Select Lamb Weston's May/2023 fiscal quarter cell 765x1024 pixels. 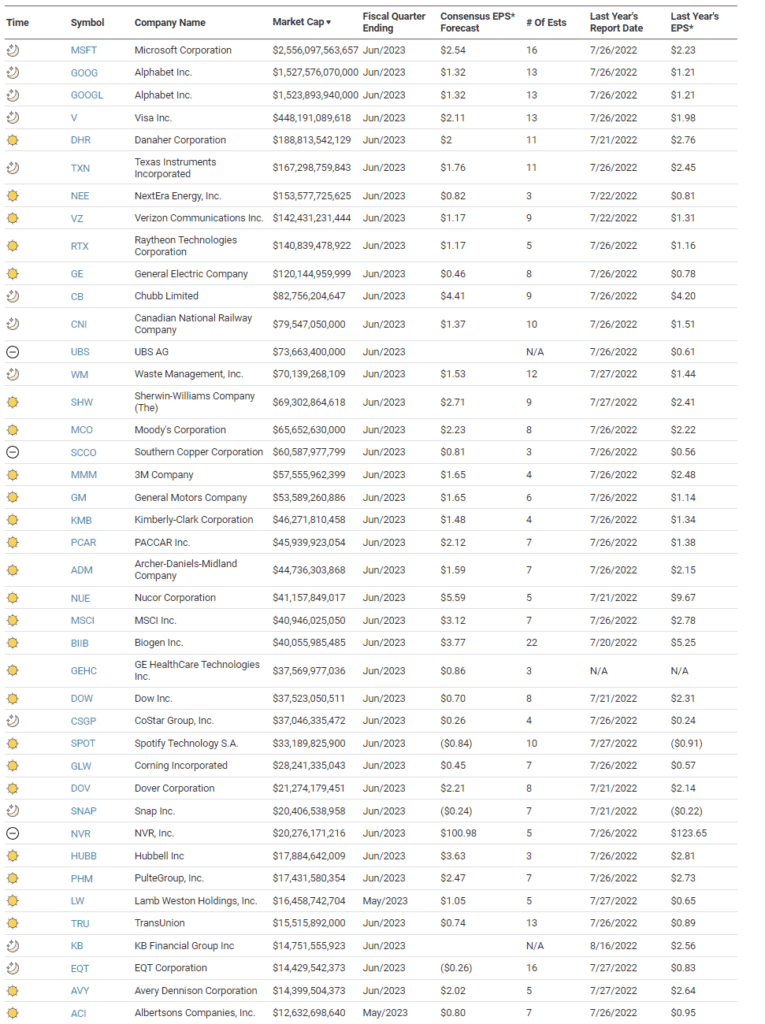click(x=385, y=901)
